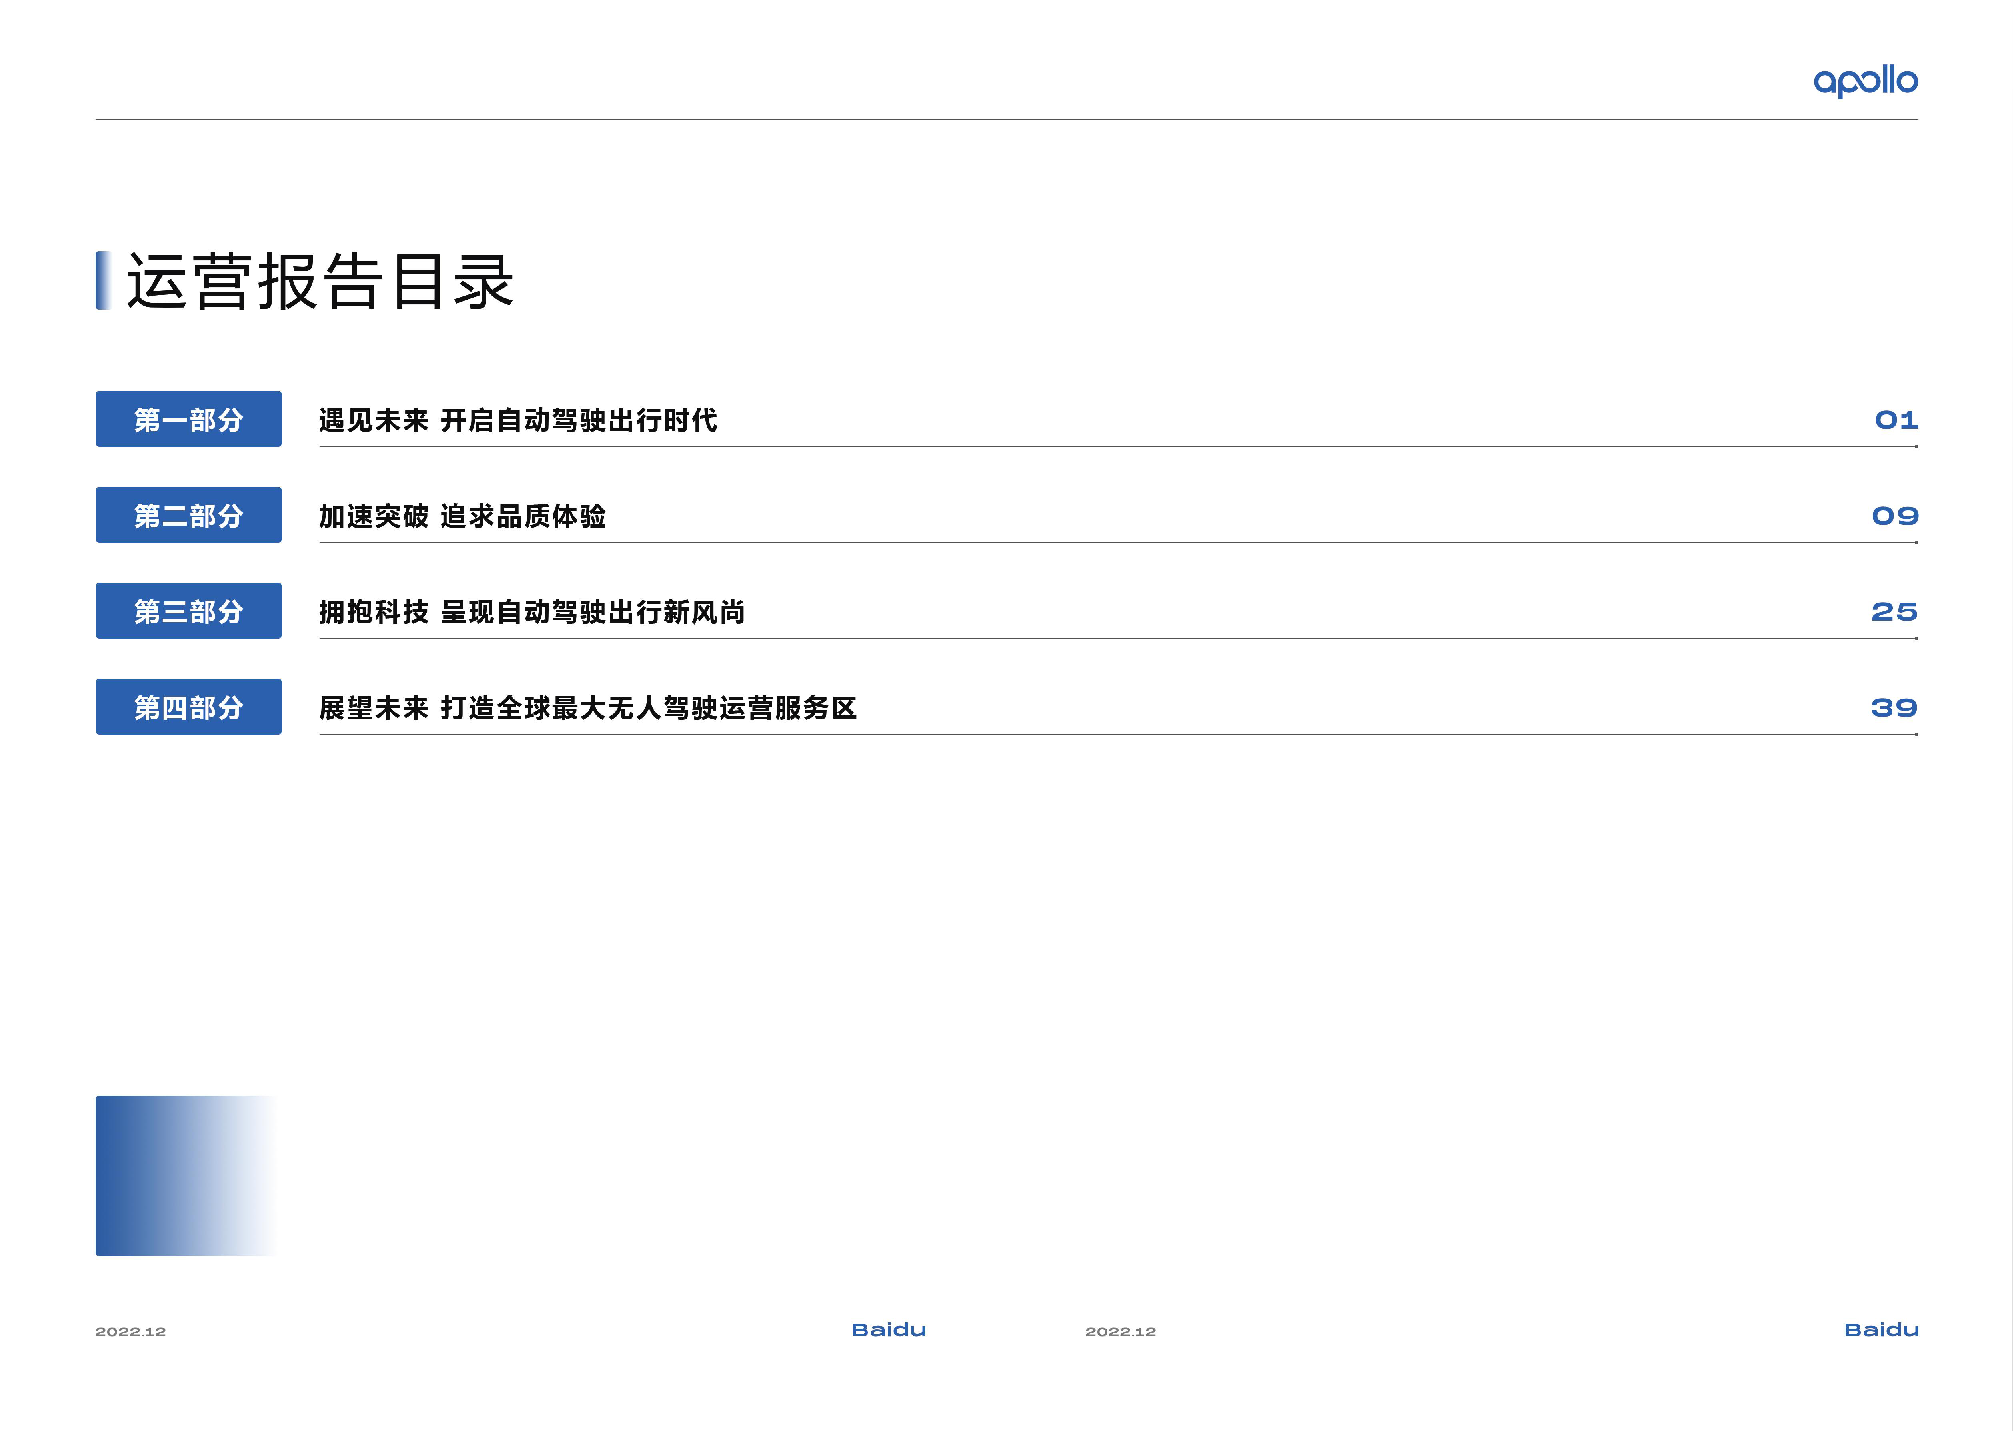Click page number 01

[1896, 420]
